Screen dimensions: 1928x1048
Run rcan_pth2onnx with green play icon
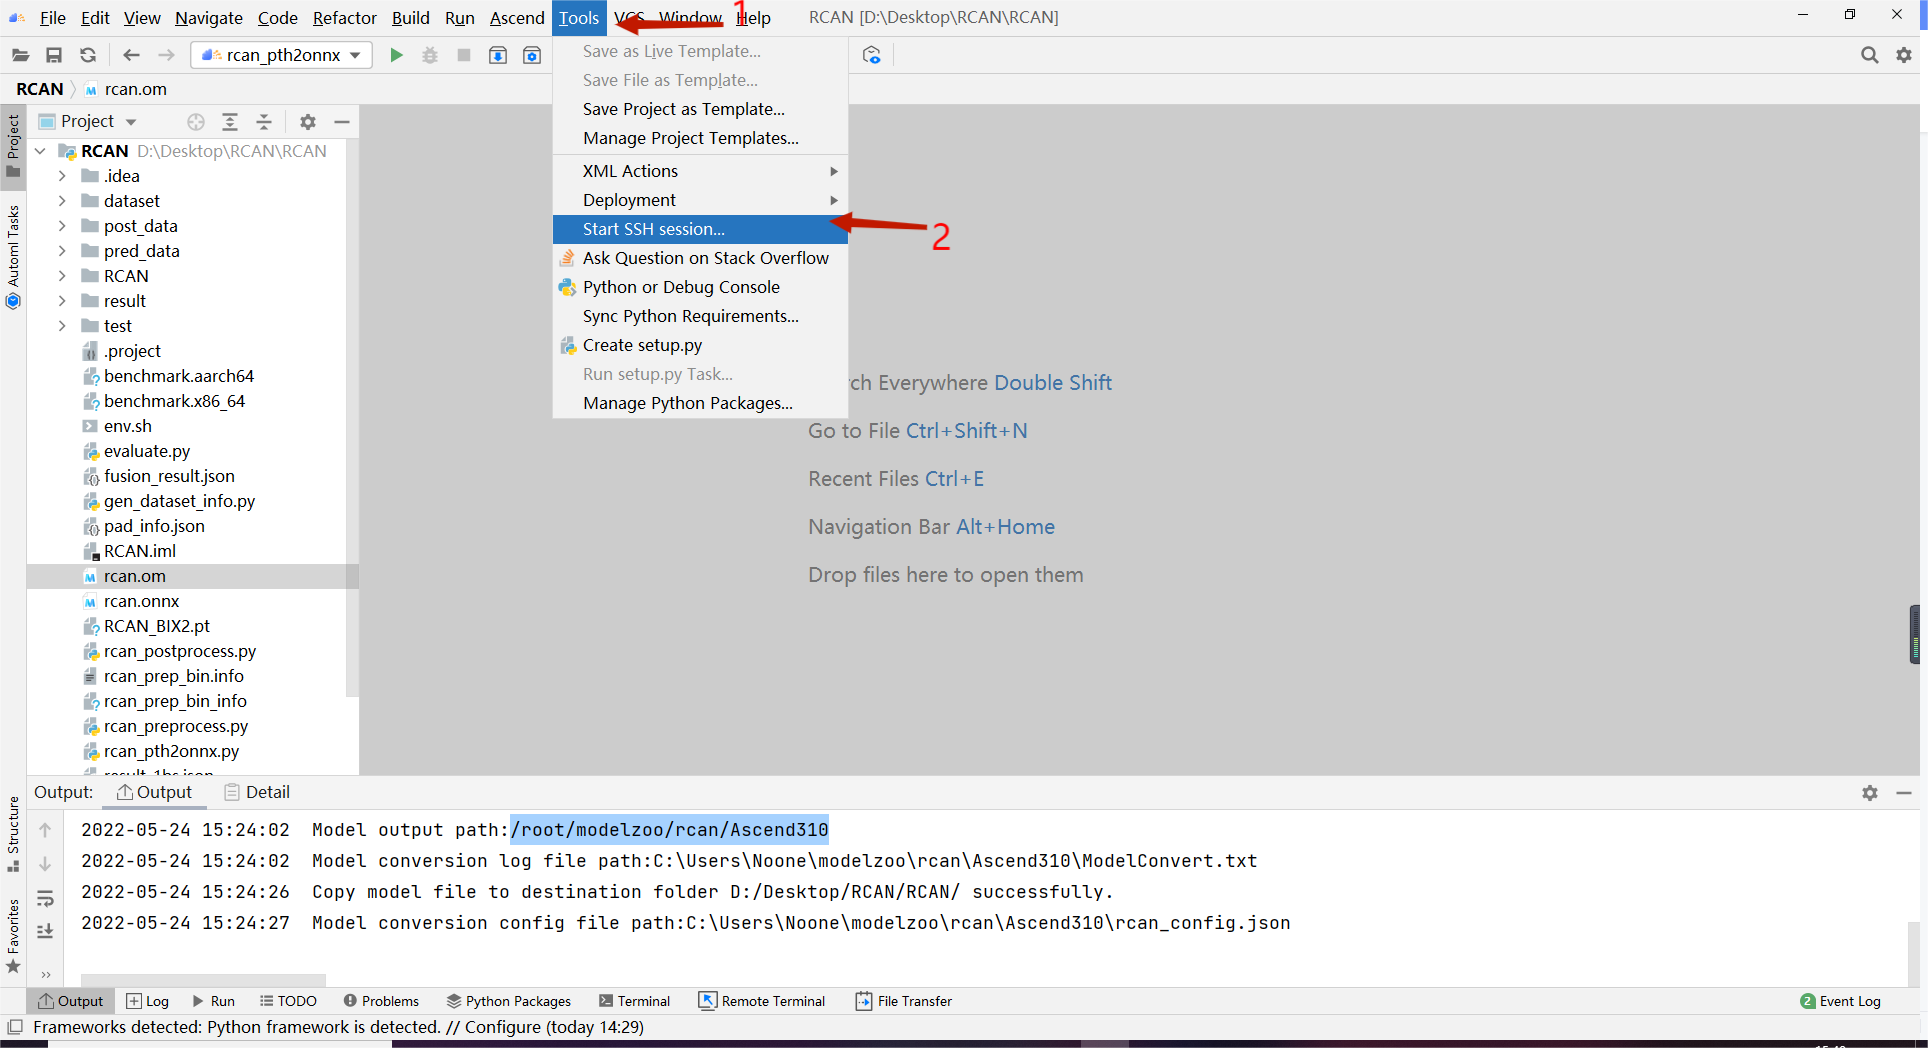pos(396,55)
